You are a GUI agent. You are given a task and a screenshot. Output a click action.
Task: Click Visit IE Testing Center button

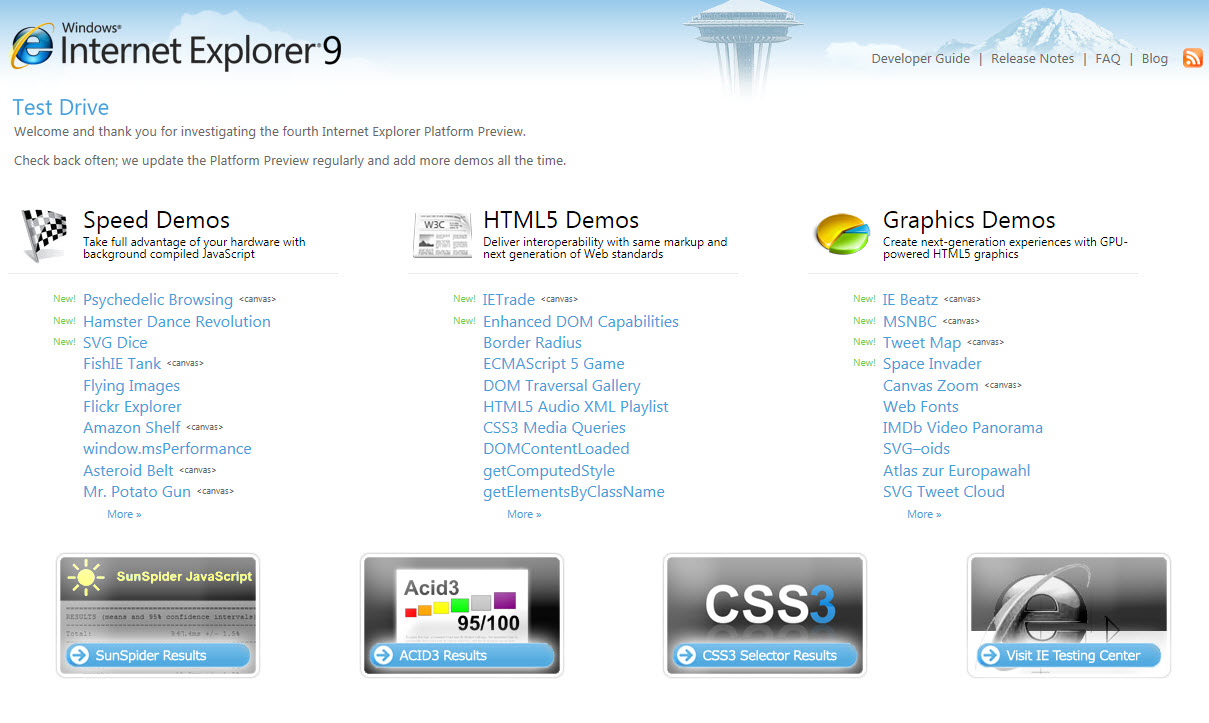pyautogui.click(x=1069, y=655)
